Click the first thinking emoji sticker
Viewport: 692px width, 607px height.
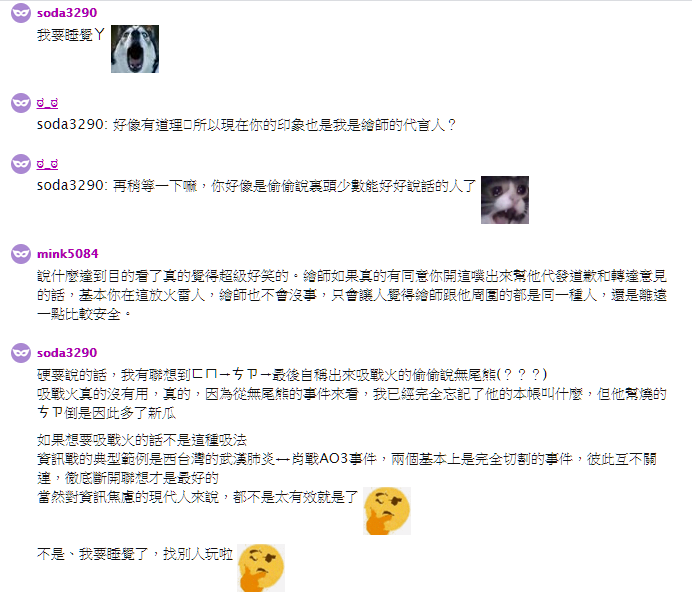(x=387, y=511)
